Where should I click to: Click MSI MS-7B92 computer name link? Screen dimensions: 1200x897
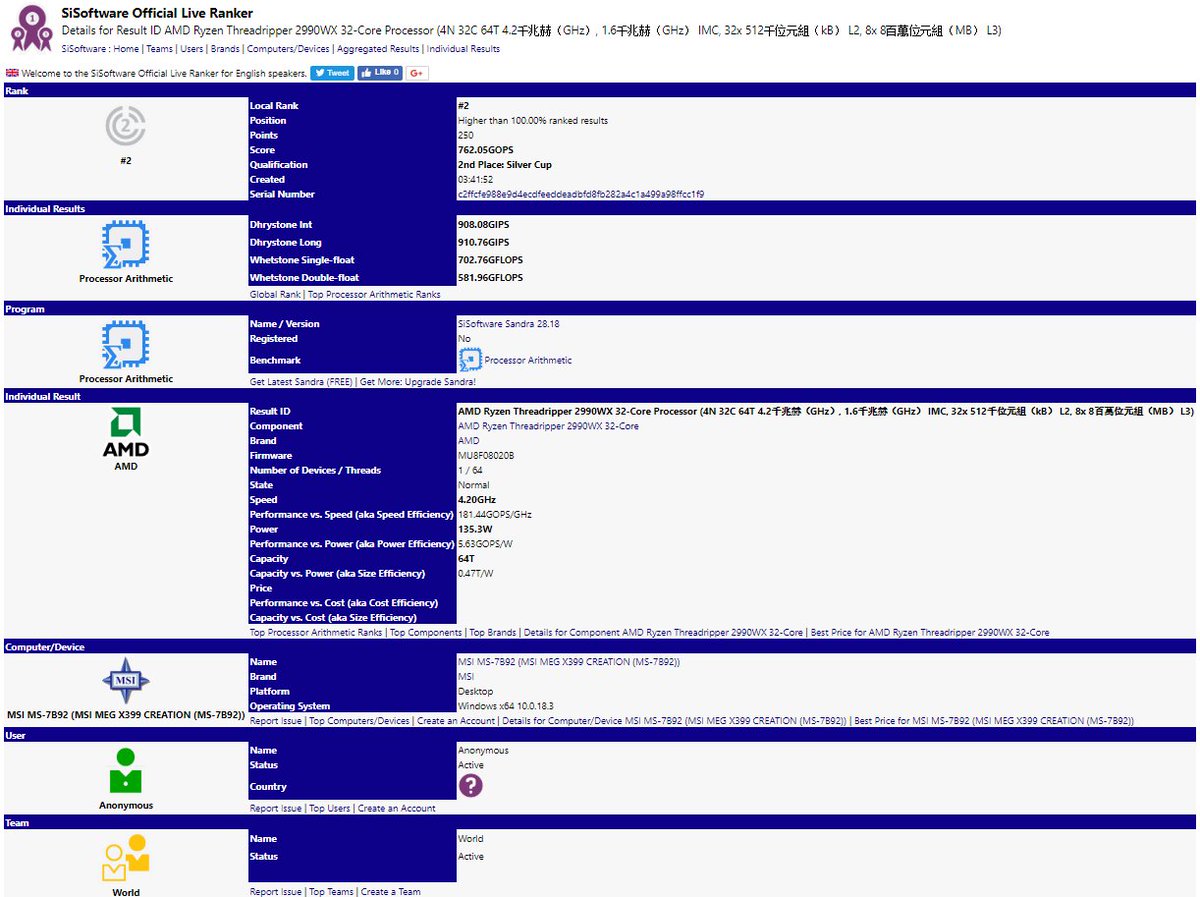[x=569, y=662]
